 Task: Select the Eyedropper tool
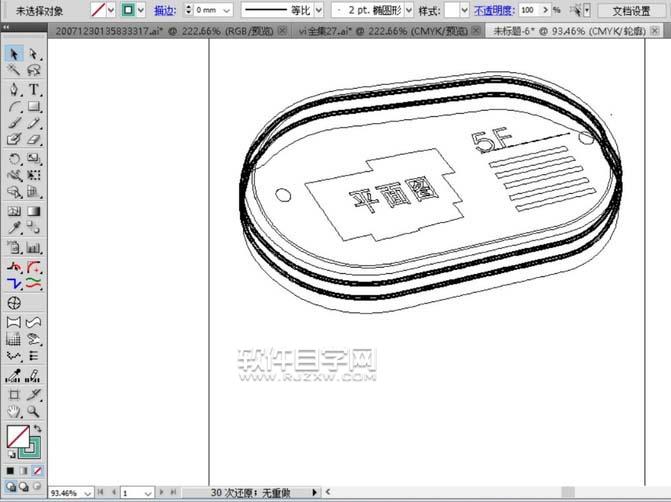[14, 228]
